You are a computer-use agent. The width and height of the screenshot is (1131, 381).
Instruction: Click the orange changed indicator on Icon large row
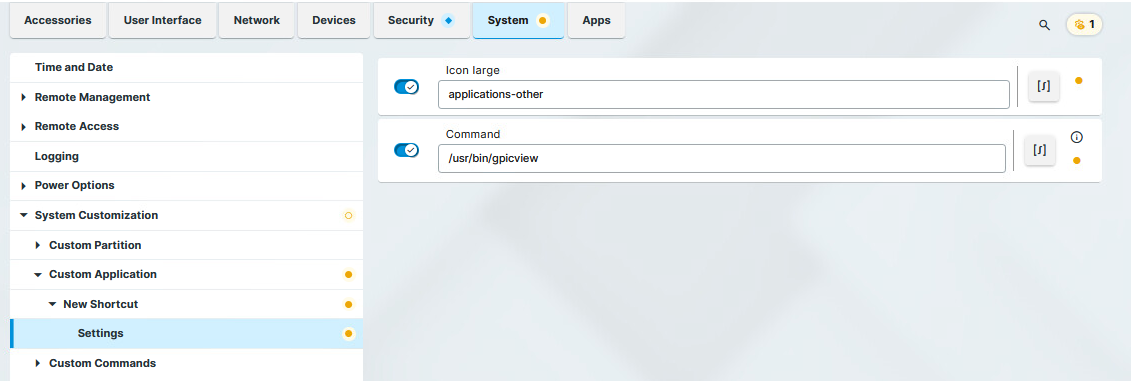tap(1078, 81)
